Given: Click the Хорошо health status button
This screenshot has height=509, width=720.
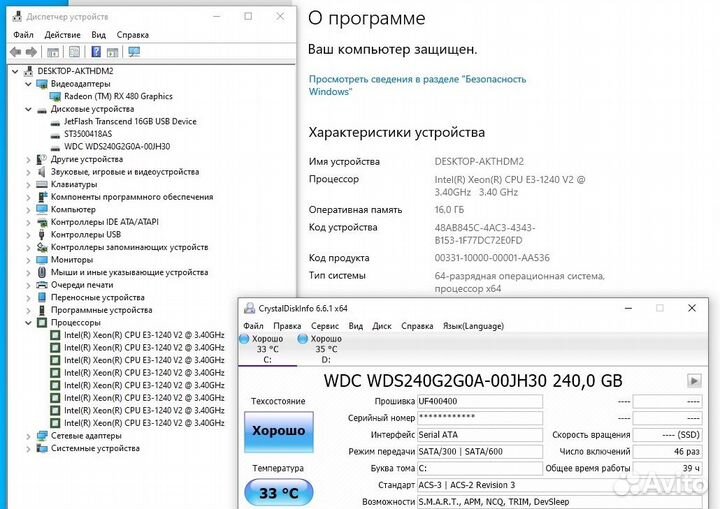Looking at the screenshot, I should pyautogui.click(x=279, y=431).
